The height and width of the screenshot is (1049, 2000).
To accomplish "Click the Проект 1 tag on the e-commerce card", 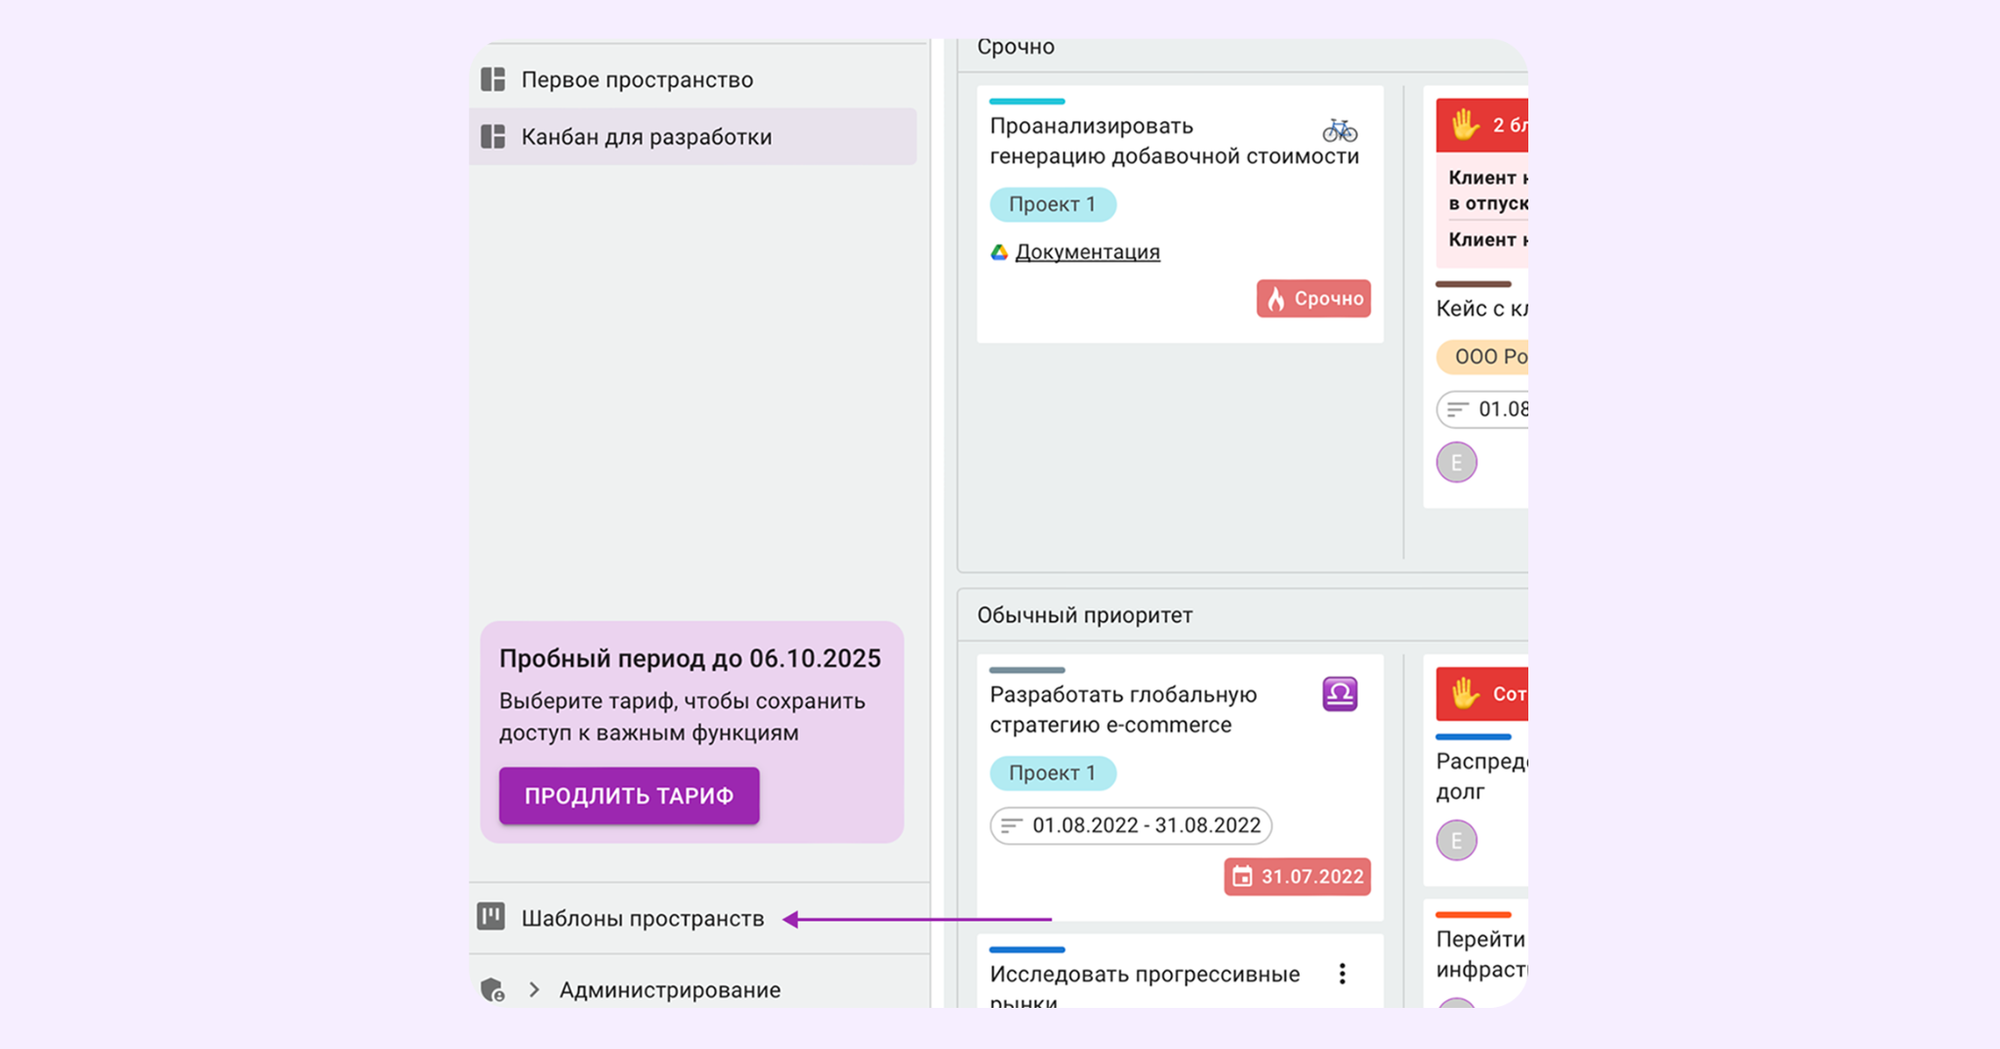I will (1053, 772).
